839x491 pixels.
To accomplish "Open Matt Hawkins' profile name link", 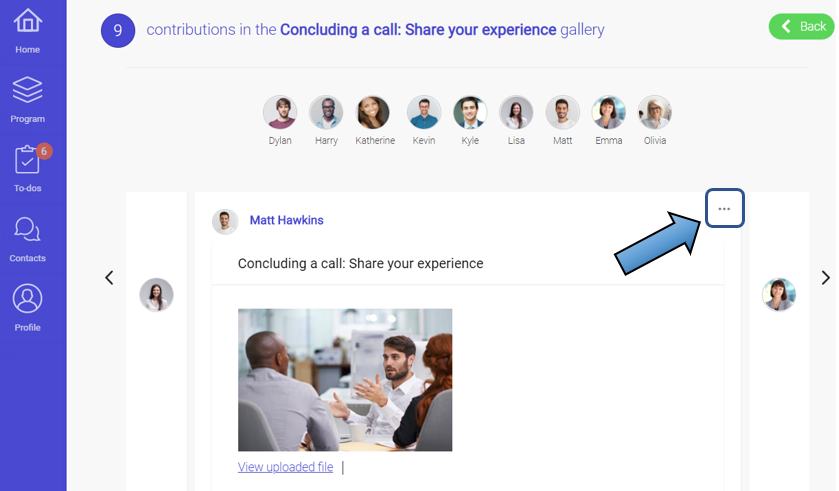I will point(286,220).
